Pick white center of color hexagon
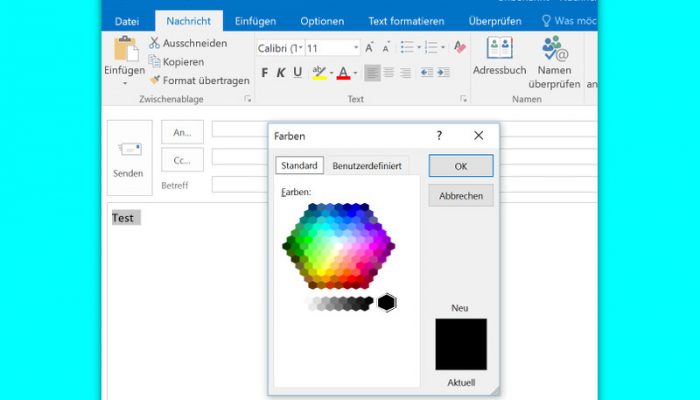 tap(338, 246)
